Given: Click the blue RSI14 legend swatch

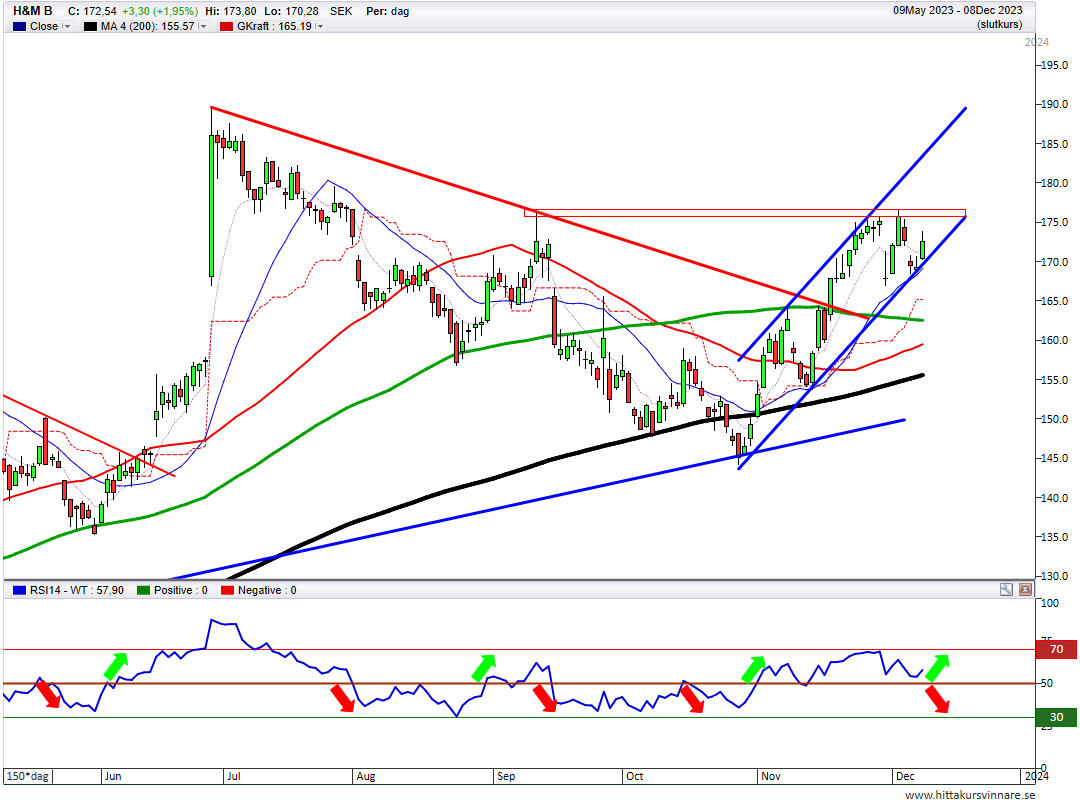Looking at the screenshot, I should pos(19,591).
